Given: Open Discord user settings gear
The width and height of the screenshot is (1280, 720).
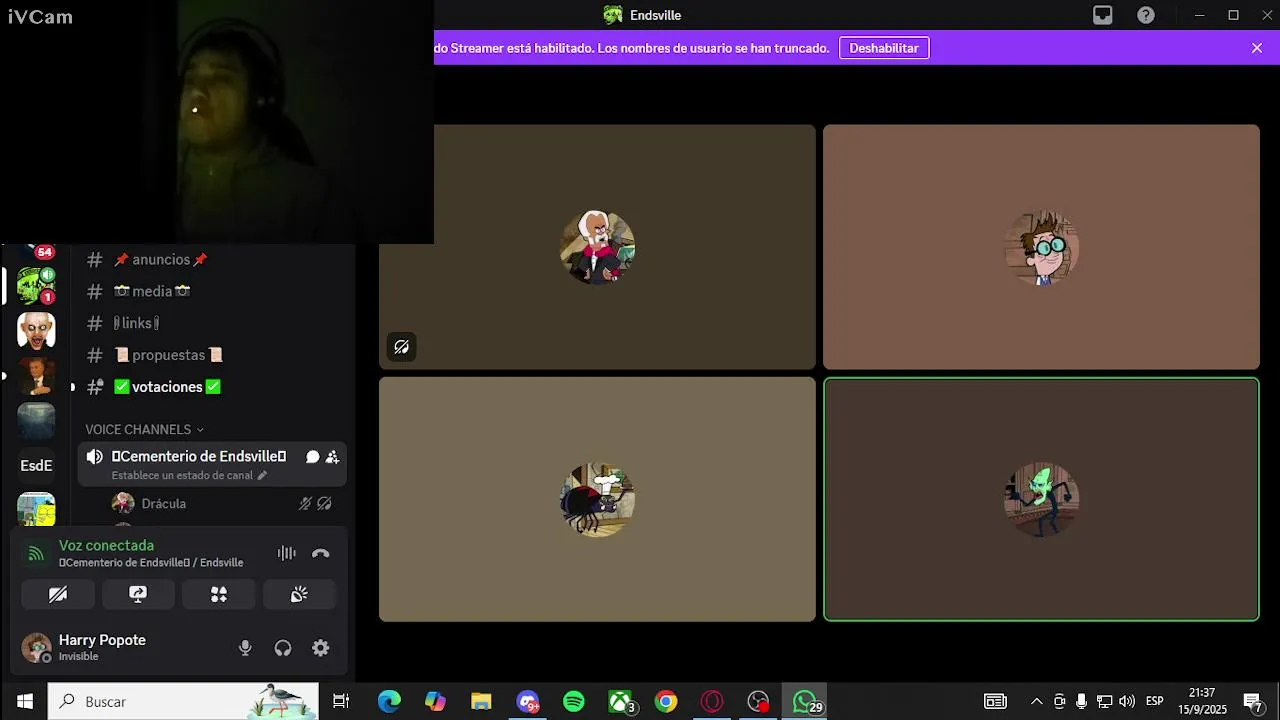Looking at the screenshot, I should (321, 648).
